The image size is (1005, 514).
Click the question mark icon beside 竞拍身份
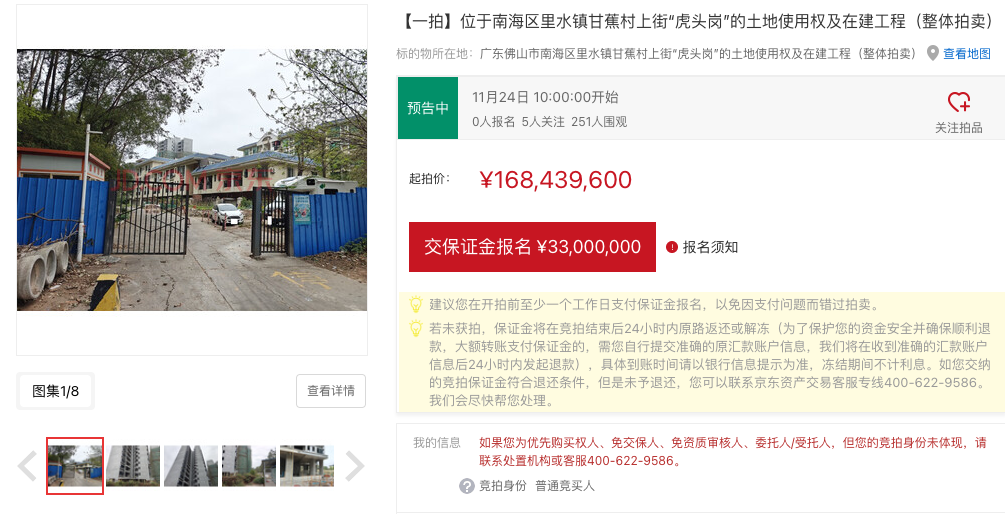point(467,486)
